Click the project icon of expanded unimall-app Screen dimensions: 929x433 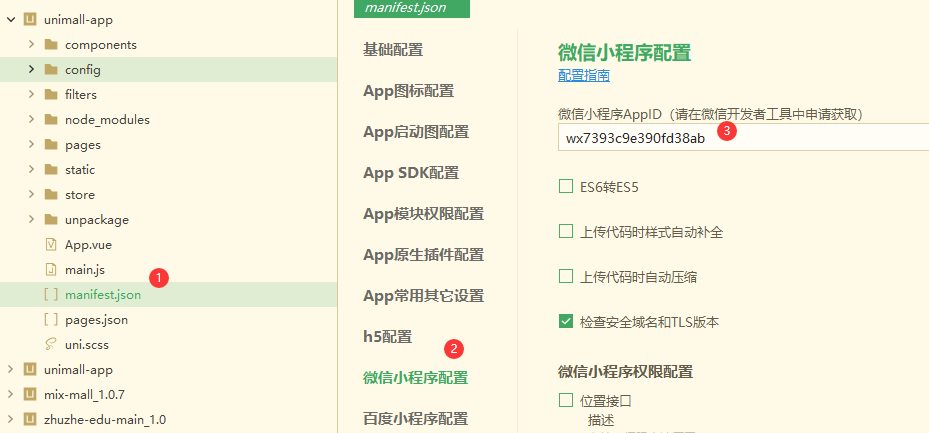(30, 20)
